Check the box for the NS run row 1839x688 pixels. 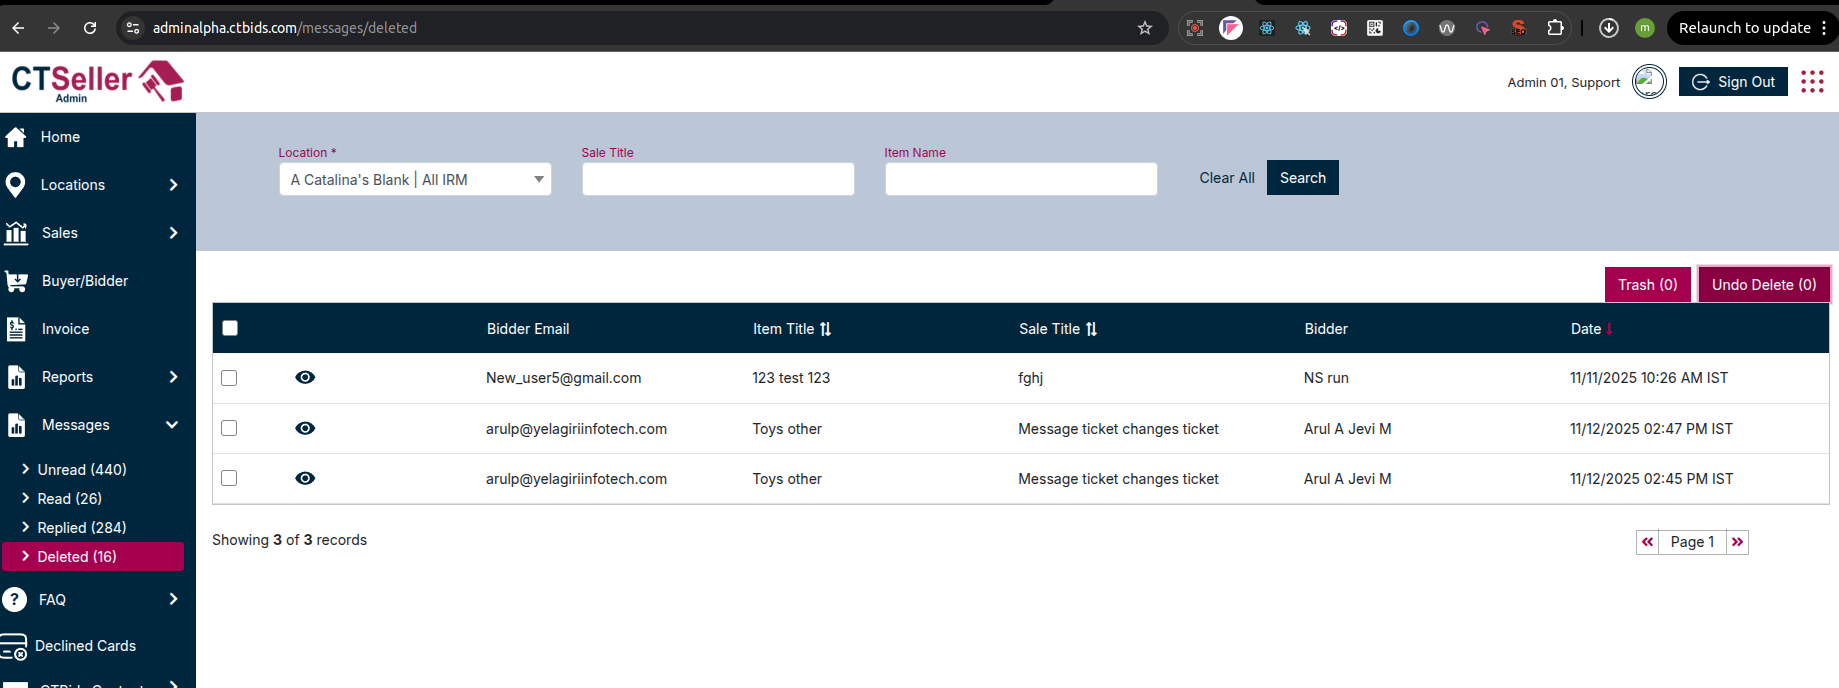(229, 378)
